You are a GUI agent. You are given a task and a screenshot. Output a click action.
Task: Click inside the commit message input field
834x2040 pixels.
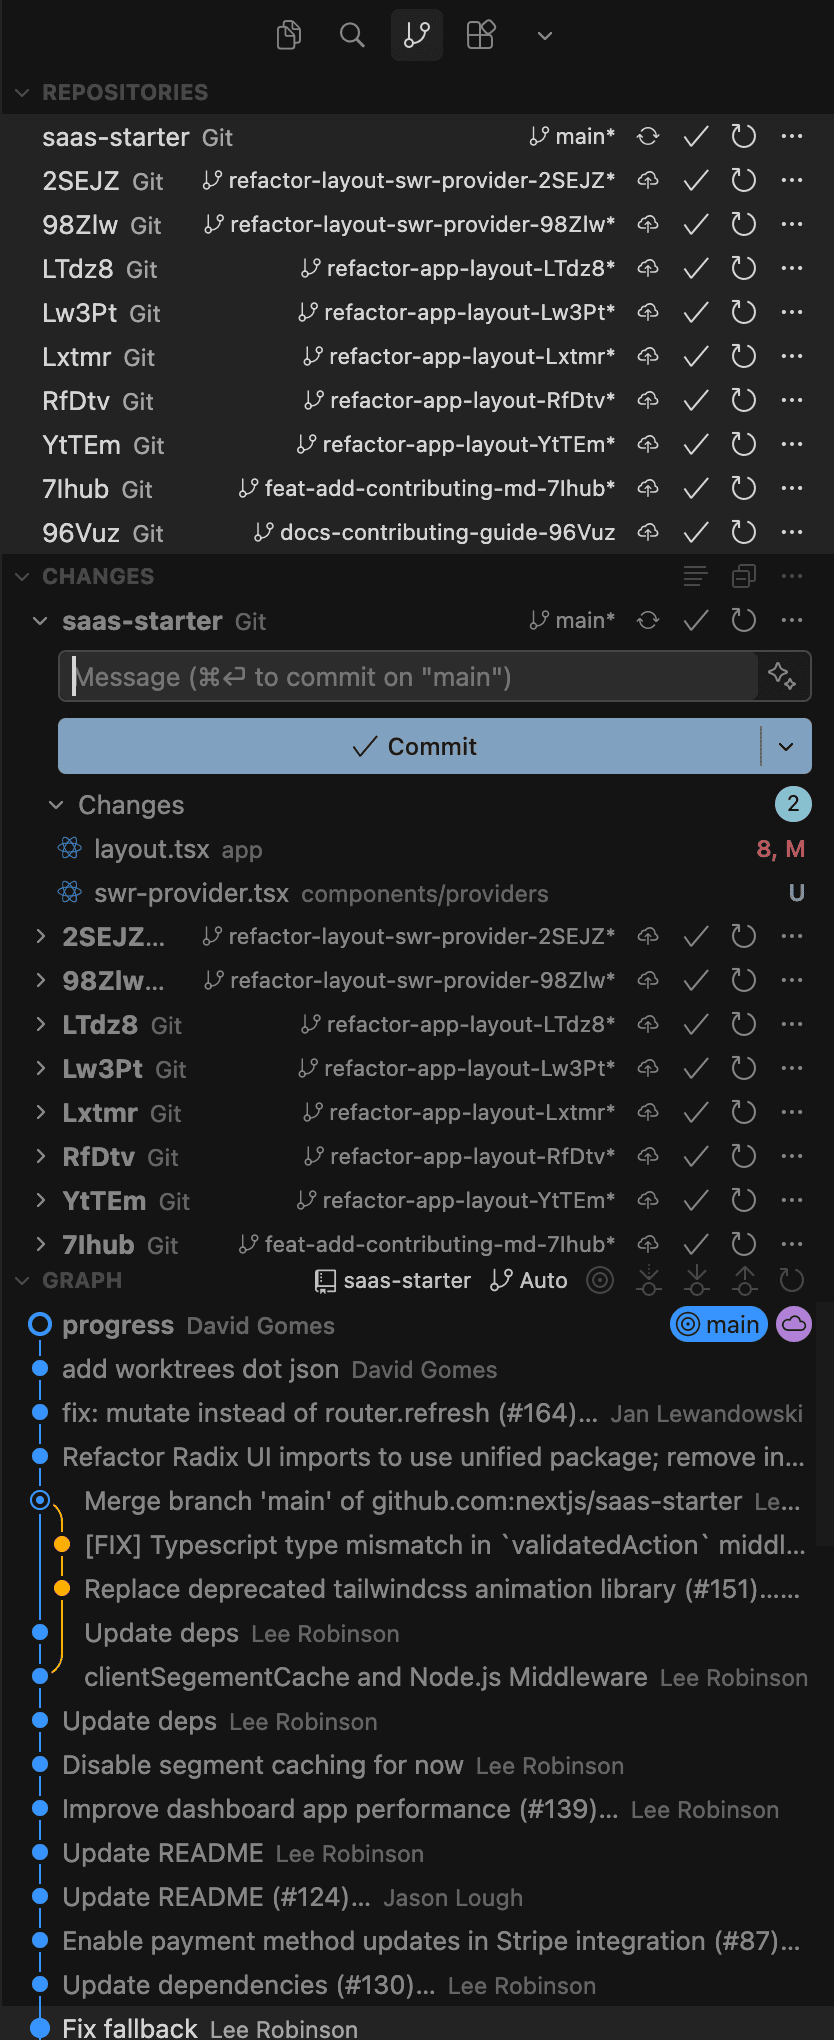[400, 676]
